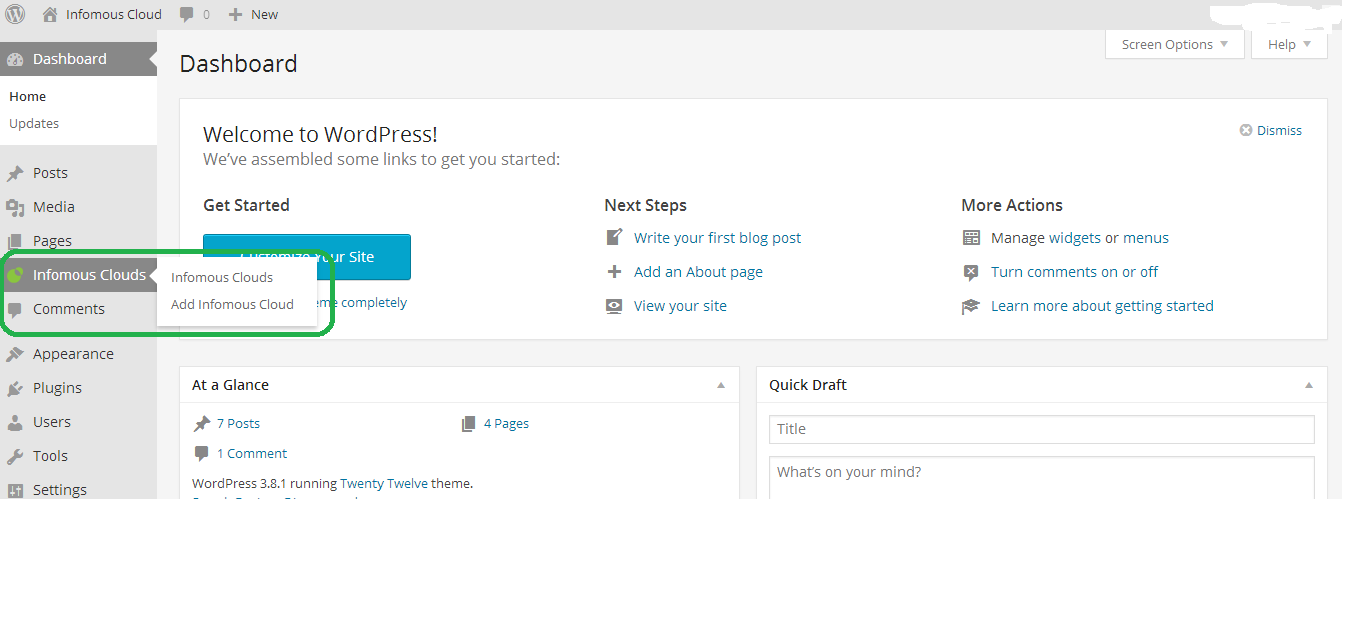
Task: Click the Quick Draft Title field
Action: (x=1041, y=429)
